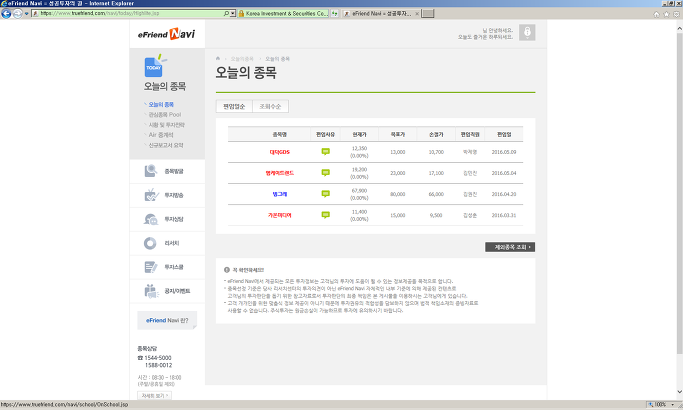The image size is (683, 410).
Task: Select the highlighted 오늘의 종목 submenu link
Action: (161, 105)
